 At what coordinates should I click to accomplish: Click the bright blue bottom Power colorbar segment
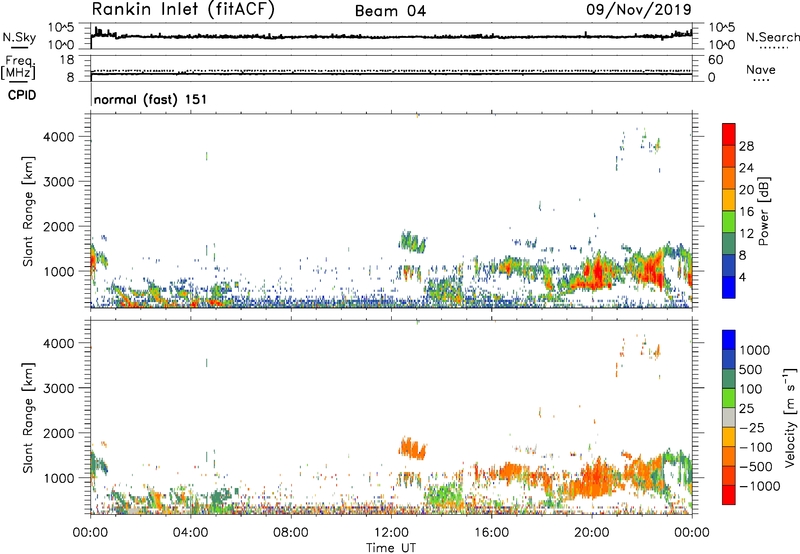click(x=729, y=287)
